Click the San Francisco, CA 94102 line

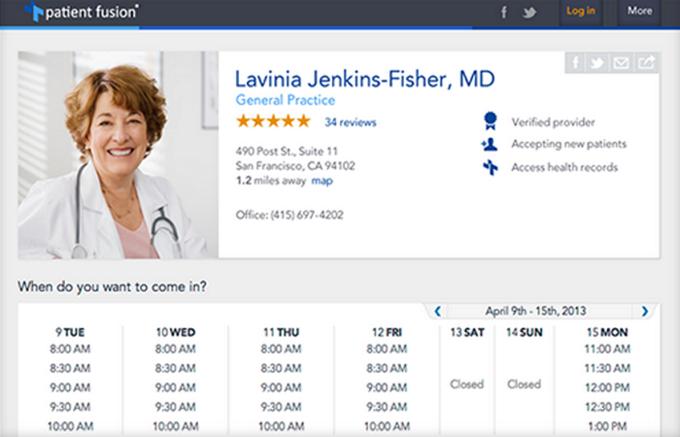(295, 166)
